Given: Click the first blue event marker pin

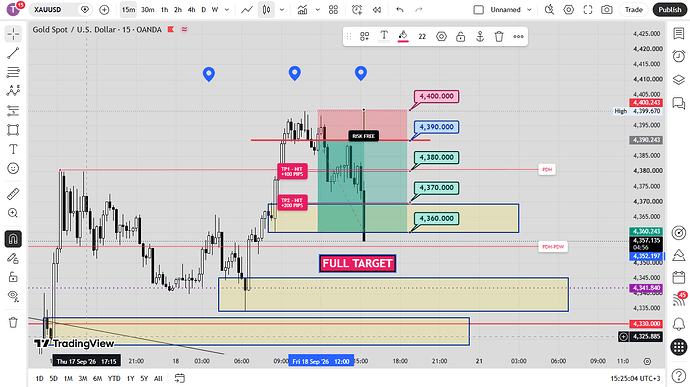Looking at the screenshot, I should coord(209,74).
